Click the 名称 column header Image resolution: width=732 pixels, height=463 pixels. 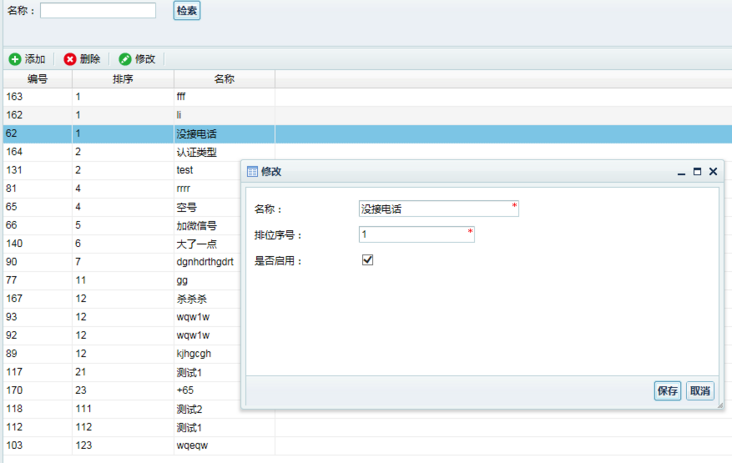(224, 79)
